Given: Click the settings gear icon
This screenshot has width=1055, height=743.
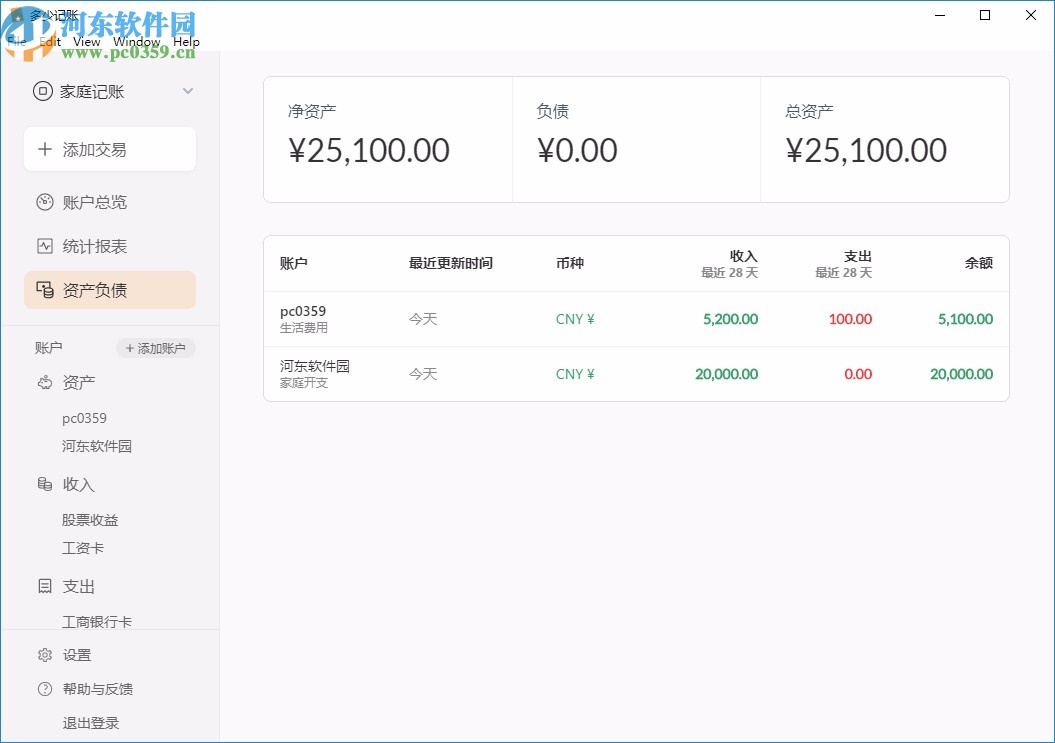Looking at the screenshot, I should pyautogui.click(x=44, y=655).
